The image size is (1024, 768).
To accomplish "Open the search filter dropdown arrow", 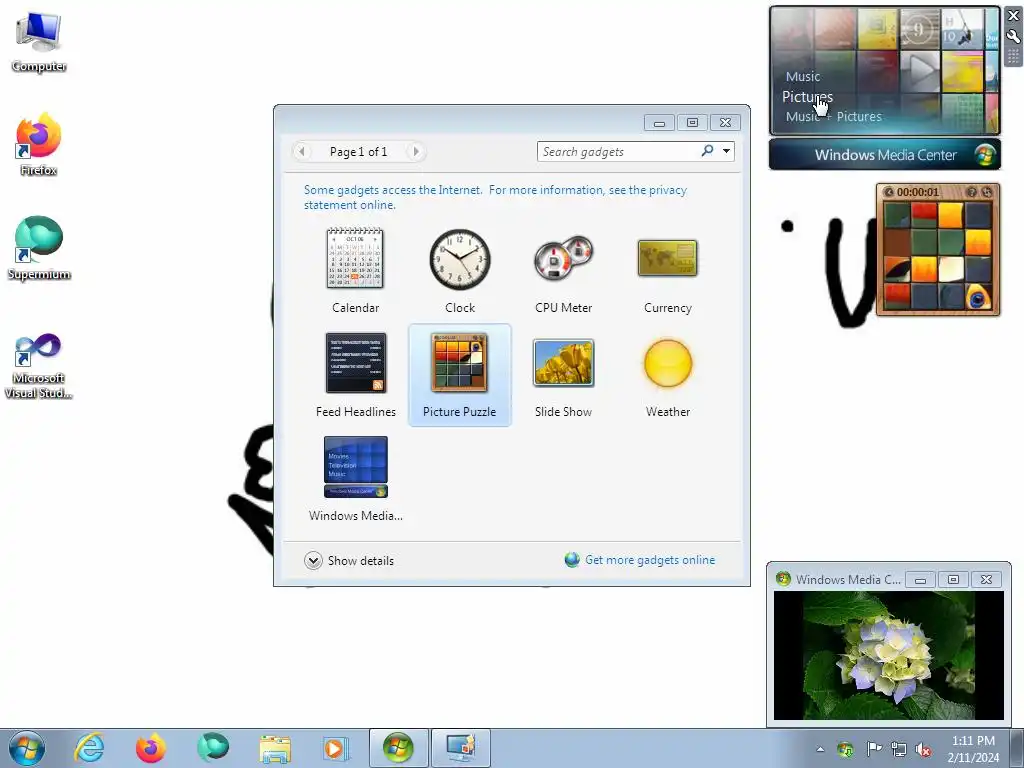I will pyautogui.click(x=726, y=151).
